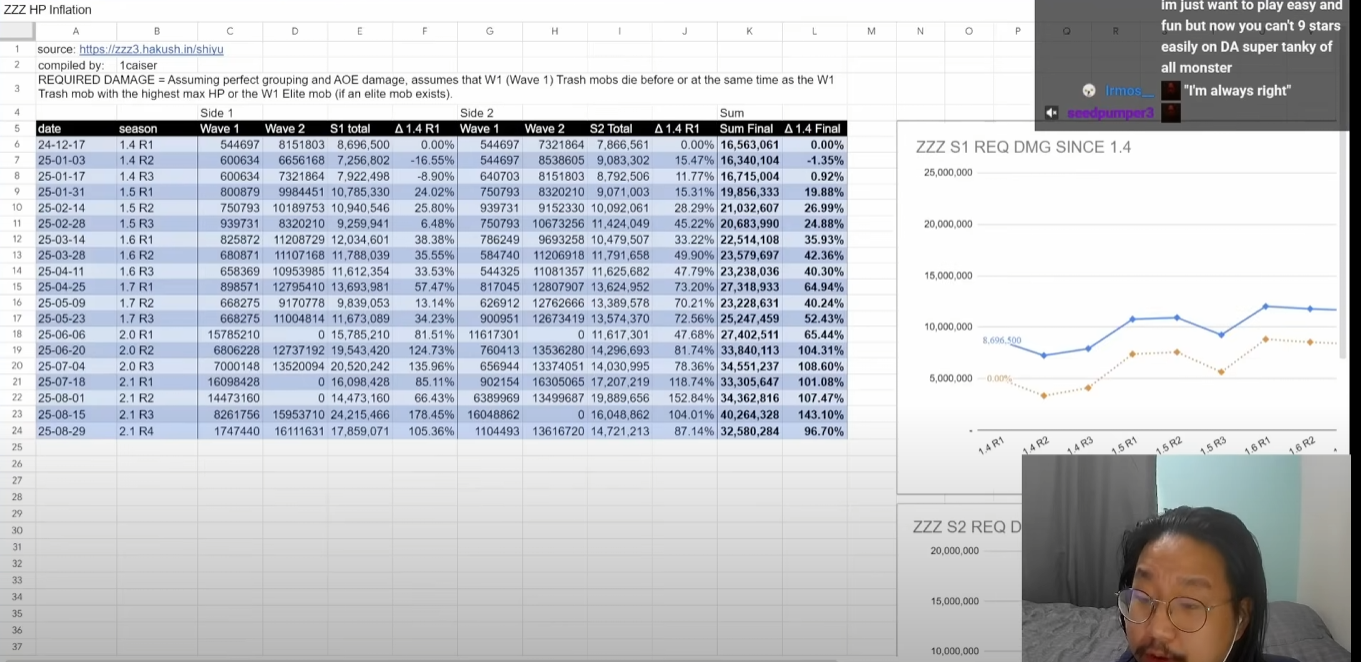Select column E header
Screen dimensions: 1361x662
(360, 31)
